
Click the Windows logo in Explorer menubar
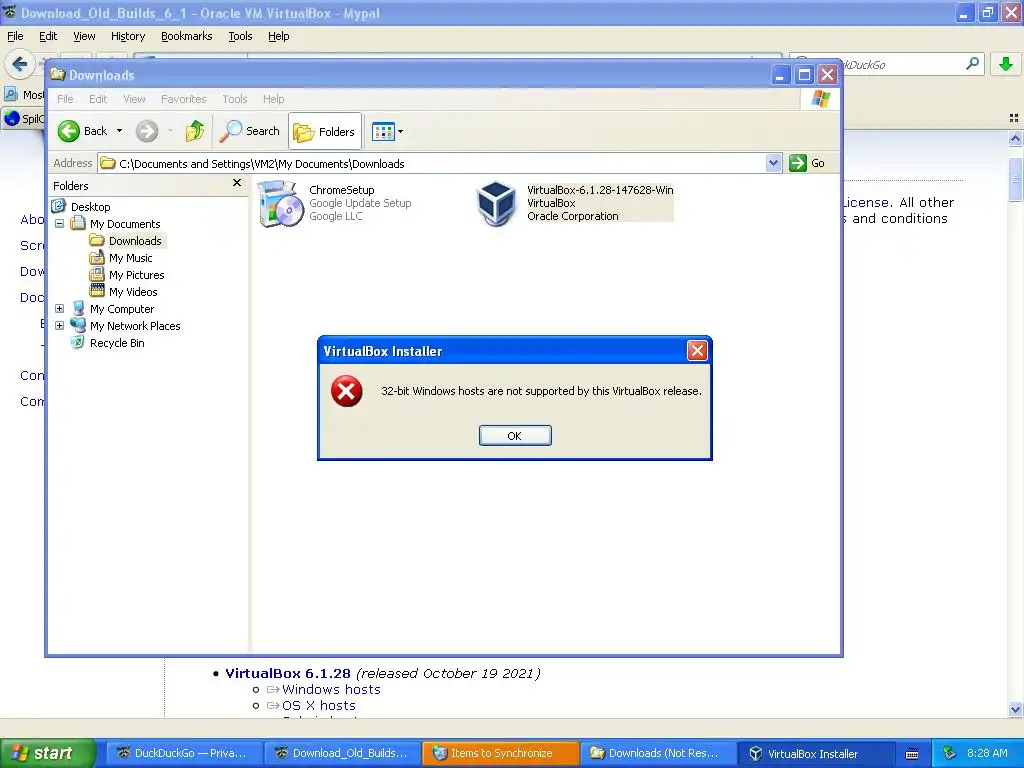[820, 99]
